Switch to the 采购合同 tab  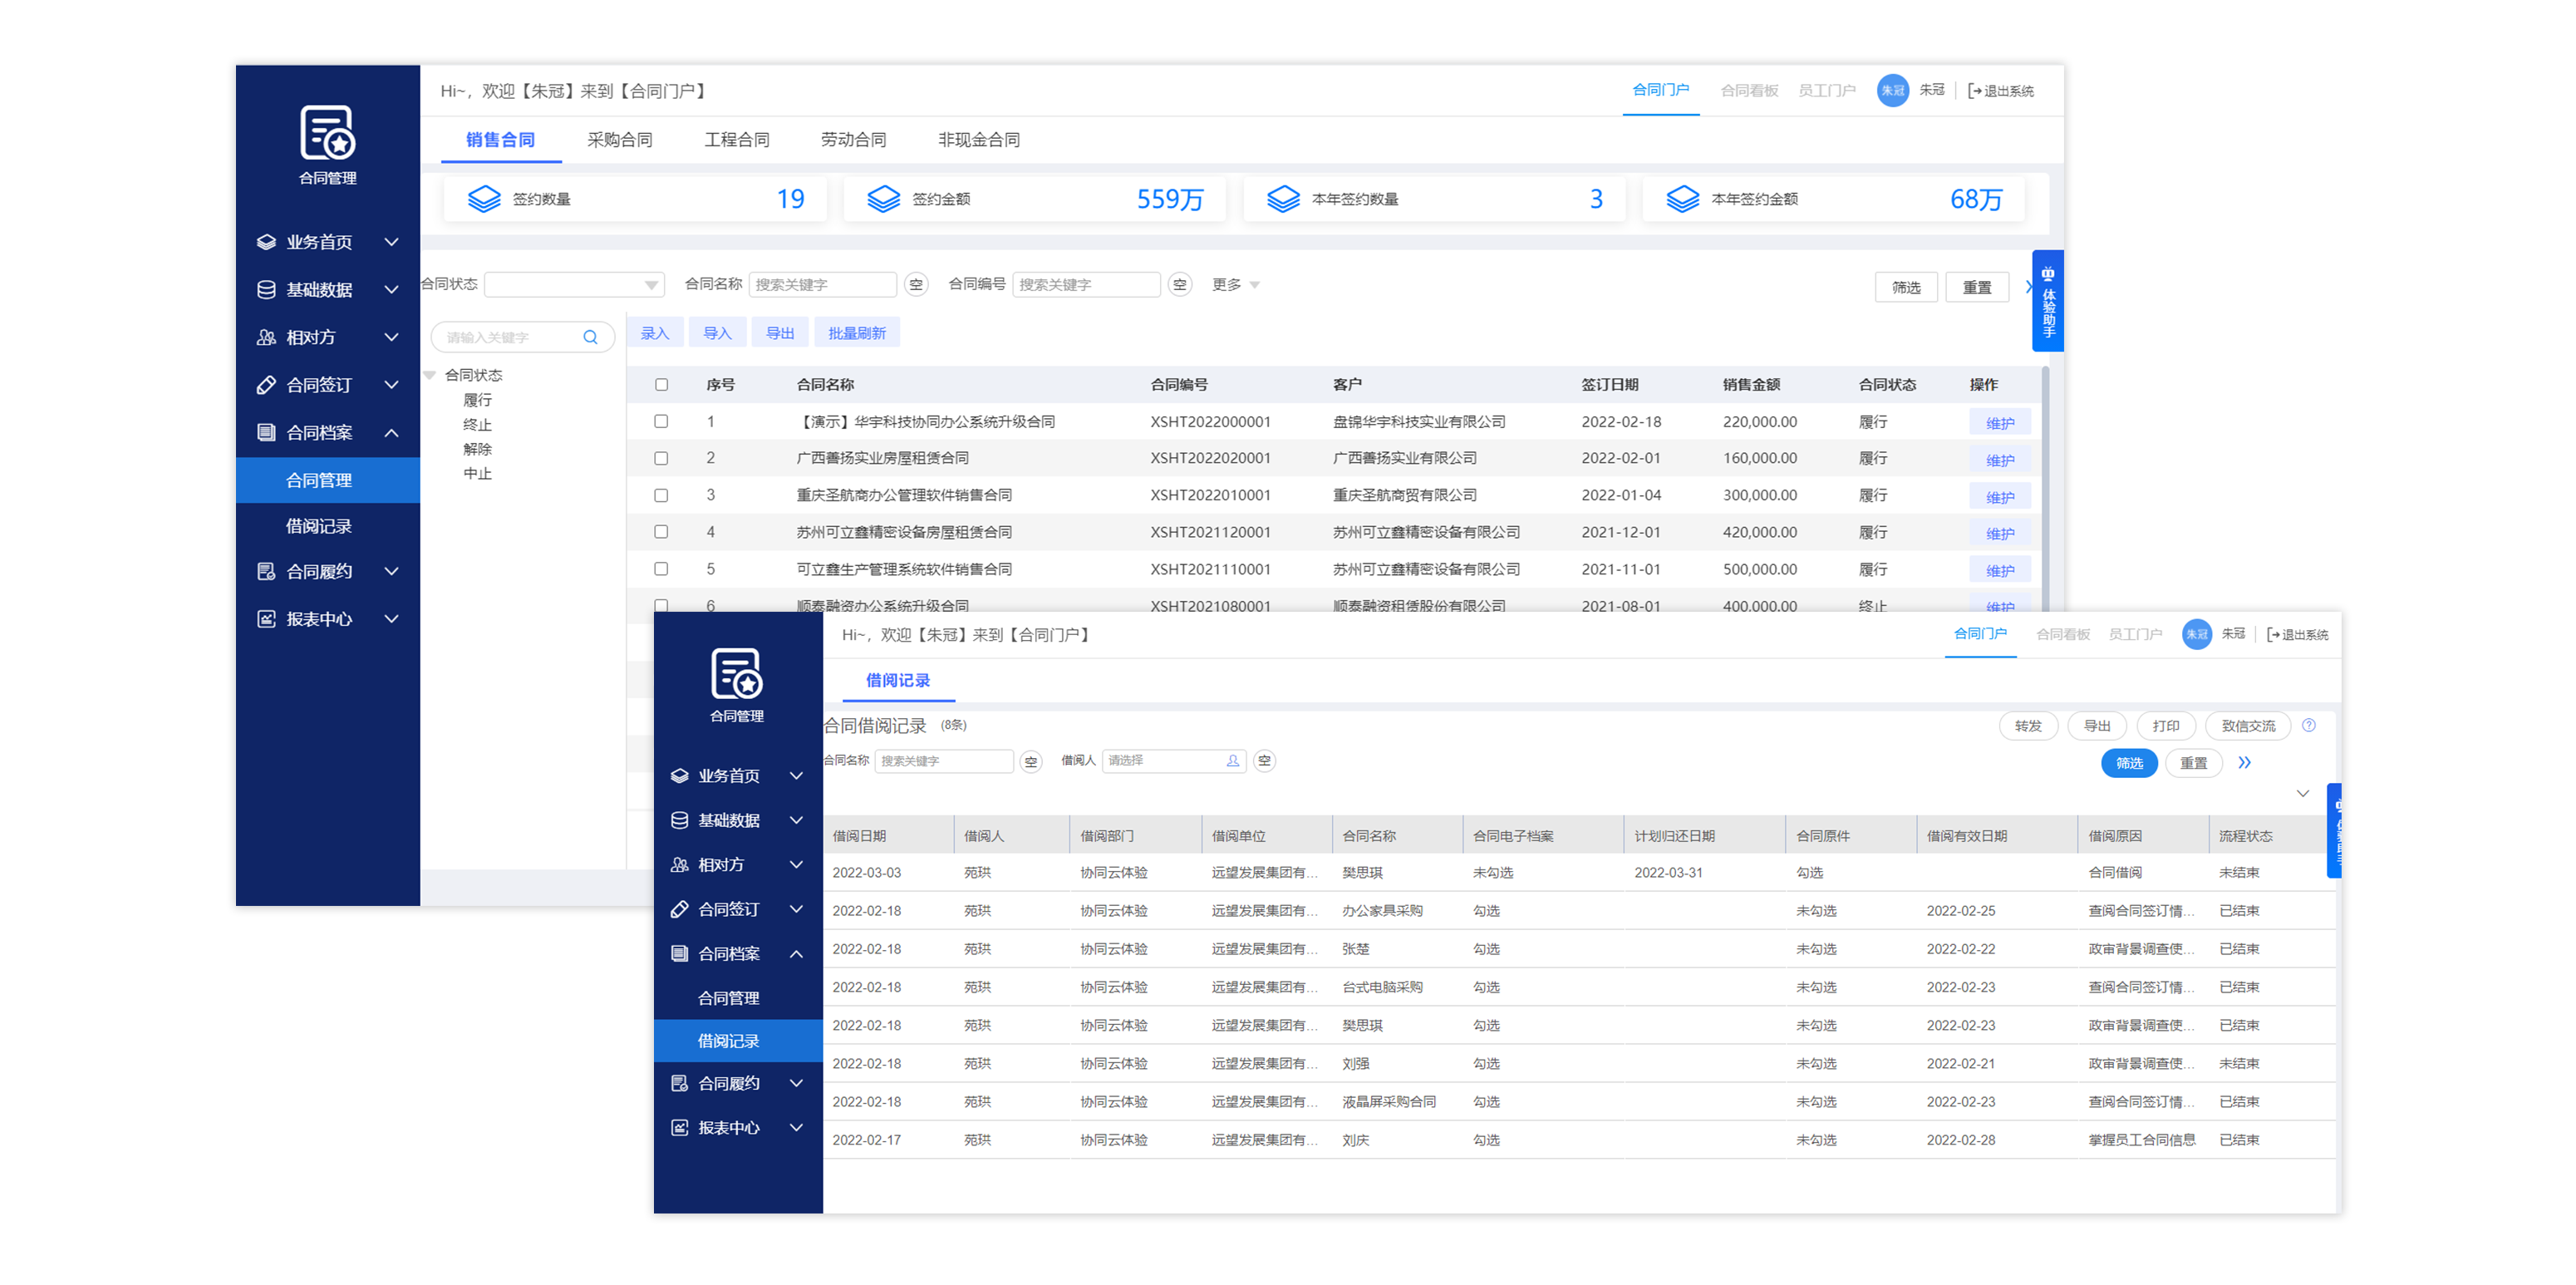pyautogui.click(x=619, y=140)
